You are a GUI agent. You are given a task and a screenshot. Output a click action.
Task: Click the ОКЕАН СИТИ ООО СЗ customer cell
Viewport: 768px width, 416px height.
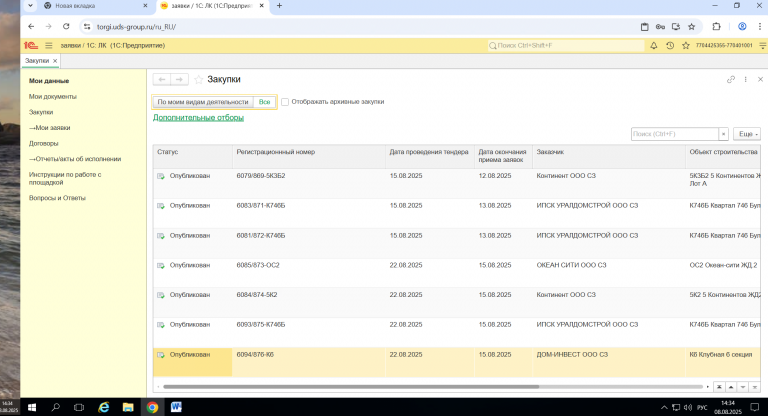(609, 273)
